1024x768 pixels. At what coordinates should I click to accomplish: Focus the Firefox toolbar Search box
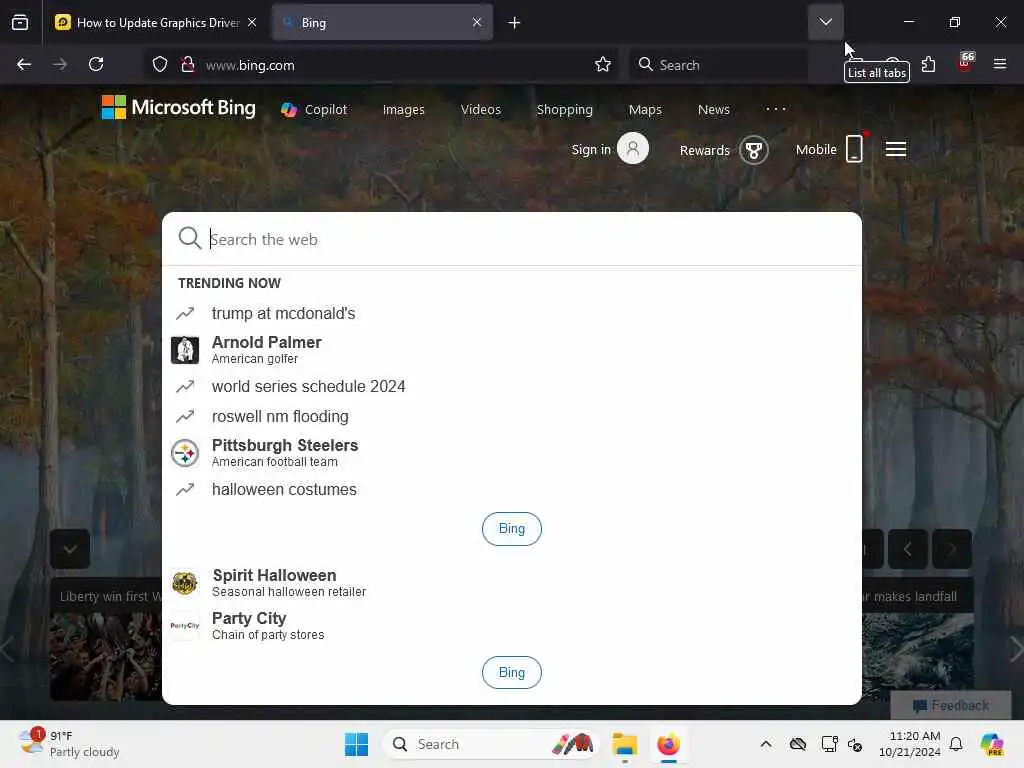point(718,65)
